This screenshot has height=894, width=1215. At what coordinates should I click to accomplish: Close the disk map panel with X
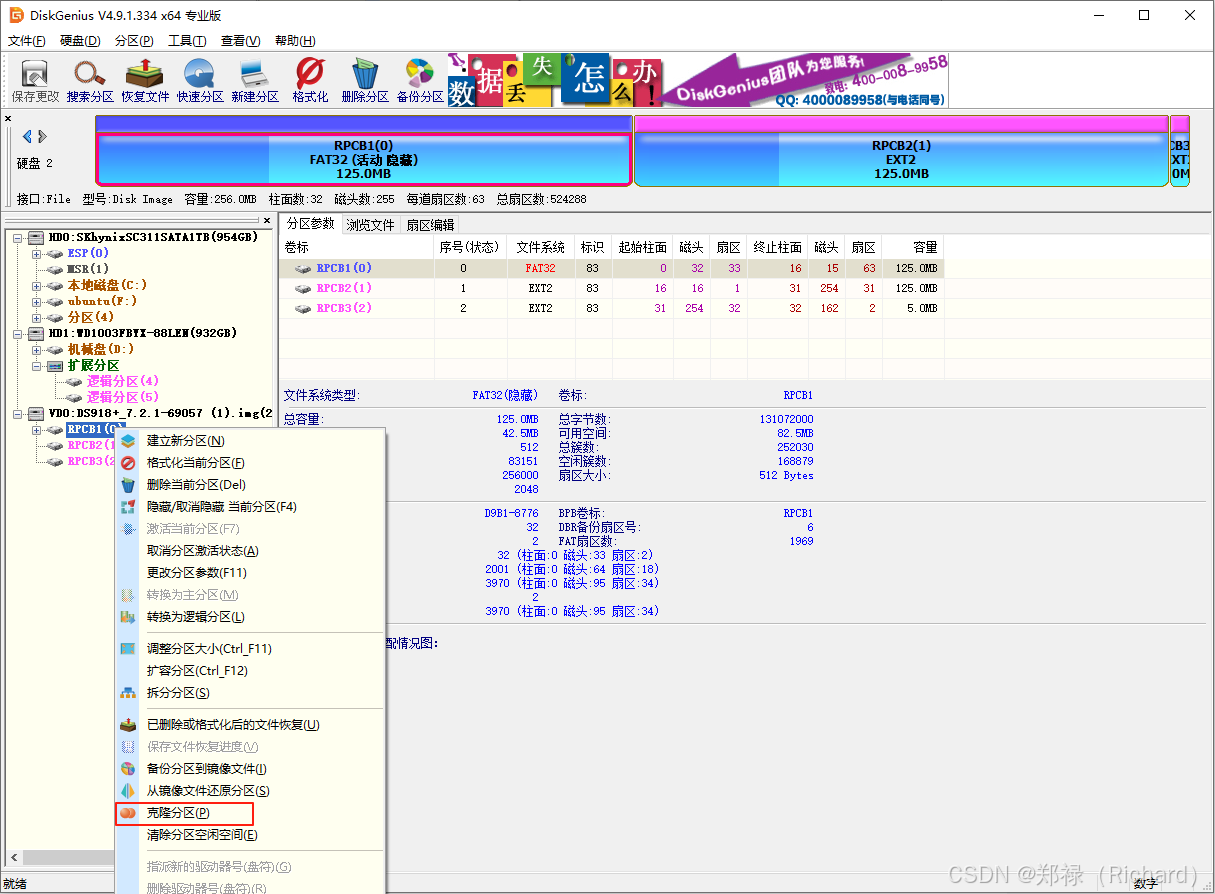click(8, 118)
